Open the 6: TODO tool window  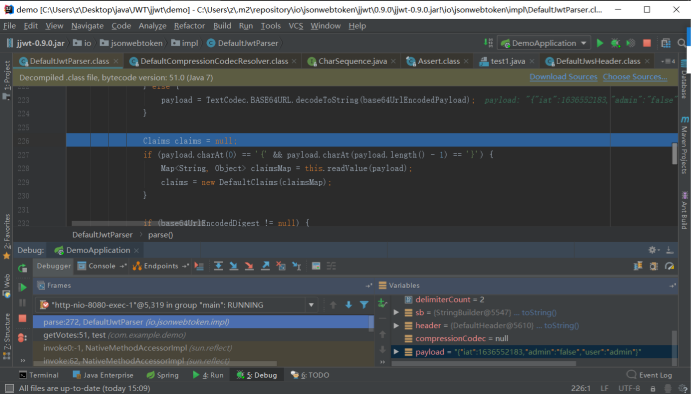point(310,375)
